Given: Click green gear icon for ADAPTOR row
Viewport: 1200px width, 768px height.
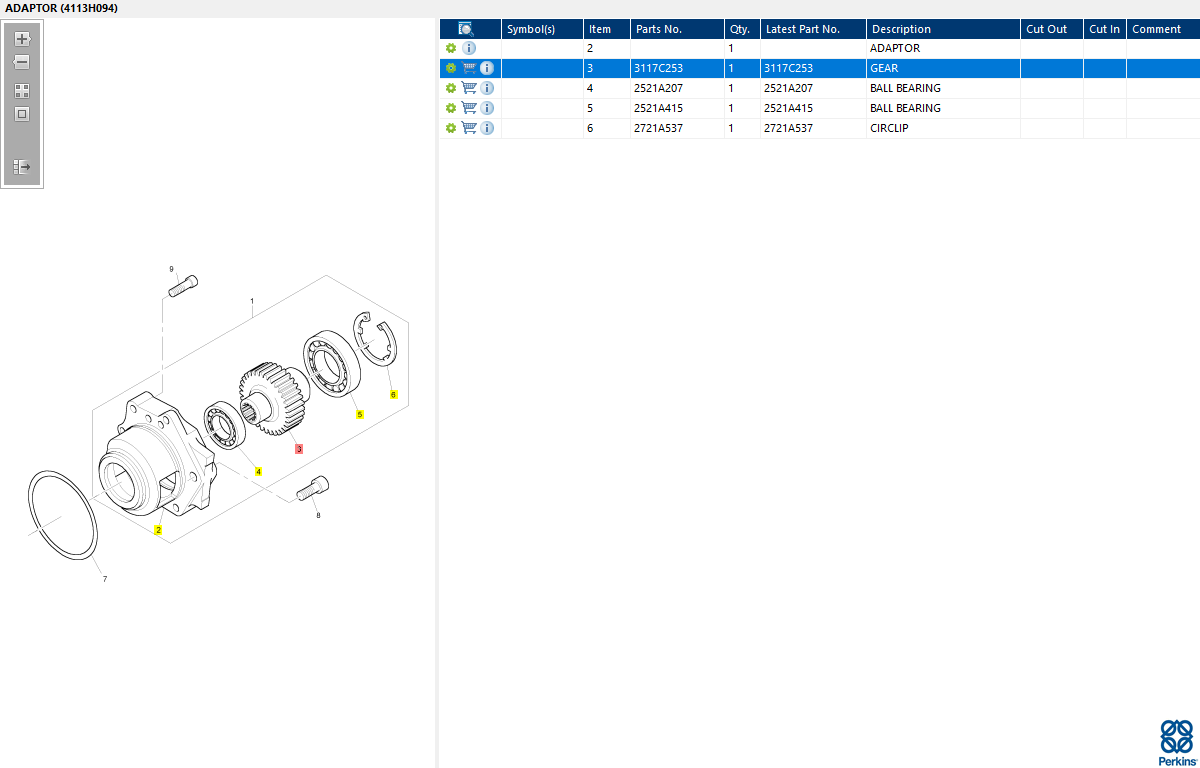Looking at the screenshot, I should pyautogui.click(x=451, y=48).
